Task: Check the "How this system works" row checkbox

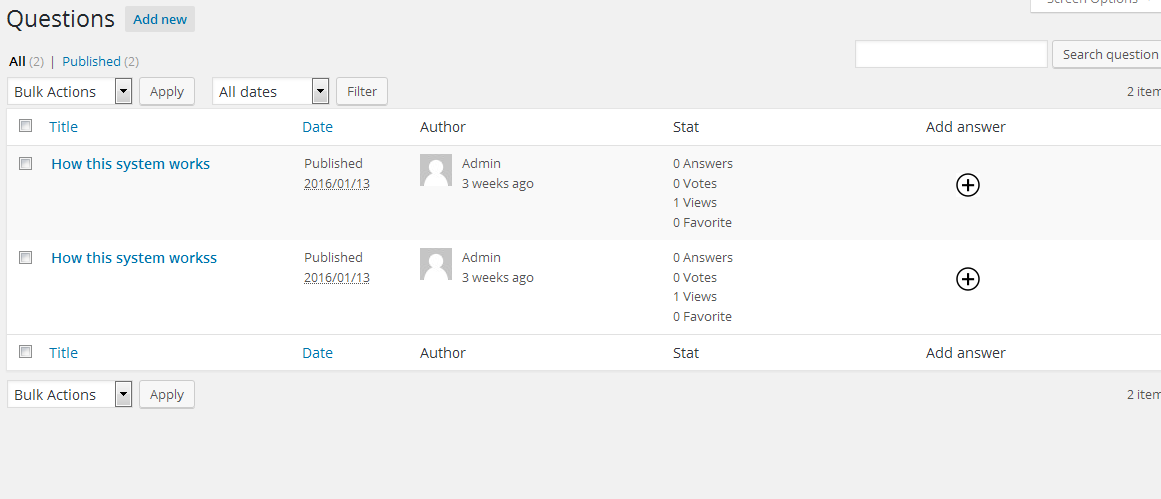Action: point(26,163)
